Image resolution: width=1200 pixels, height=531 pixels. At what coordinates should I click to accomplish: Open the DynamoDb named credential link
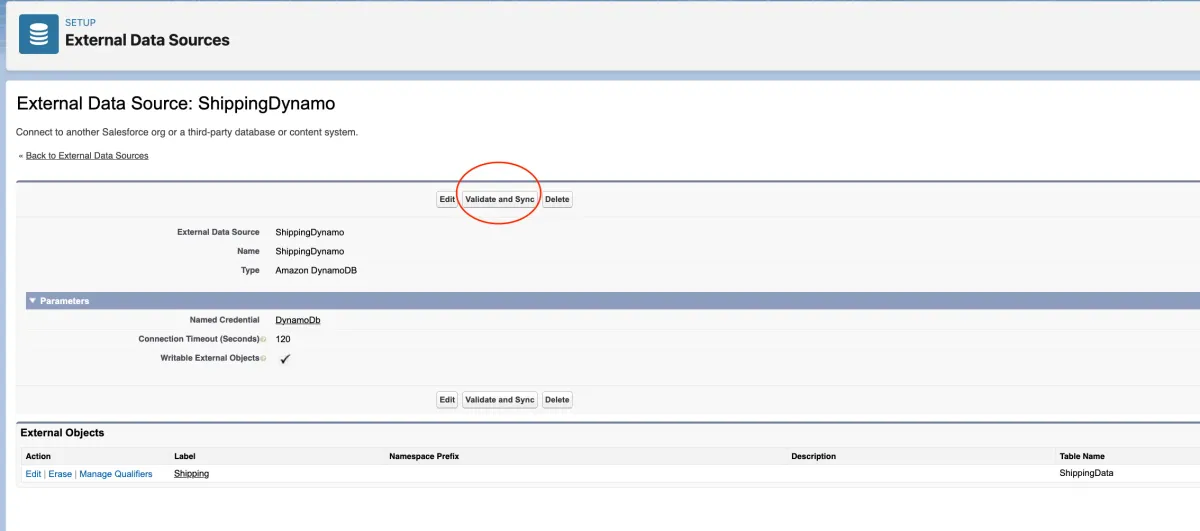click(298, 320)
